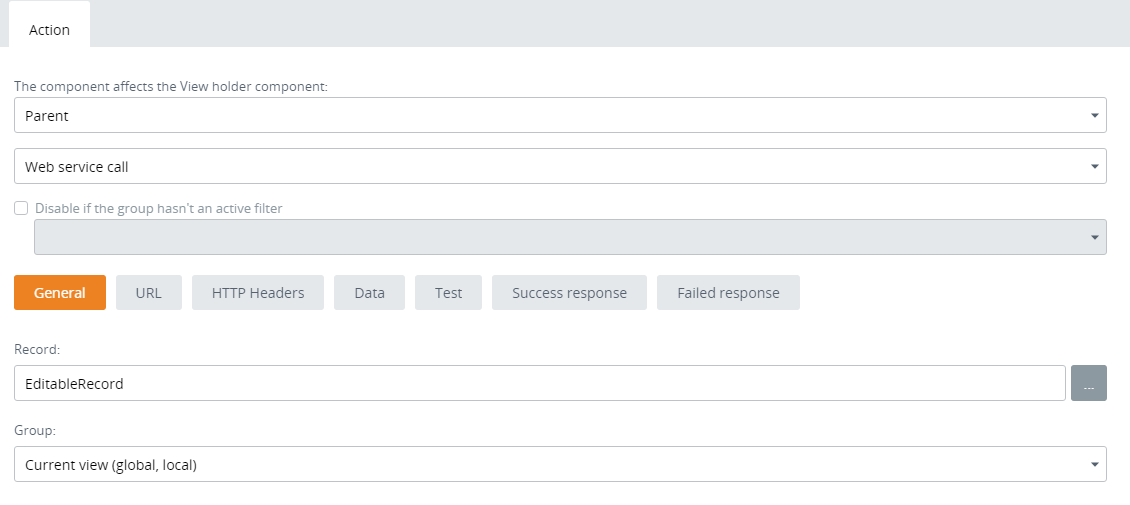1130x505 pixels.
Task: Click the arrow on the Parent dropdown
Action: pos(1094,116)
